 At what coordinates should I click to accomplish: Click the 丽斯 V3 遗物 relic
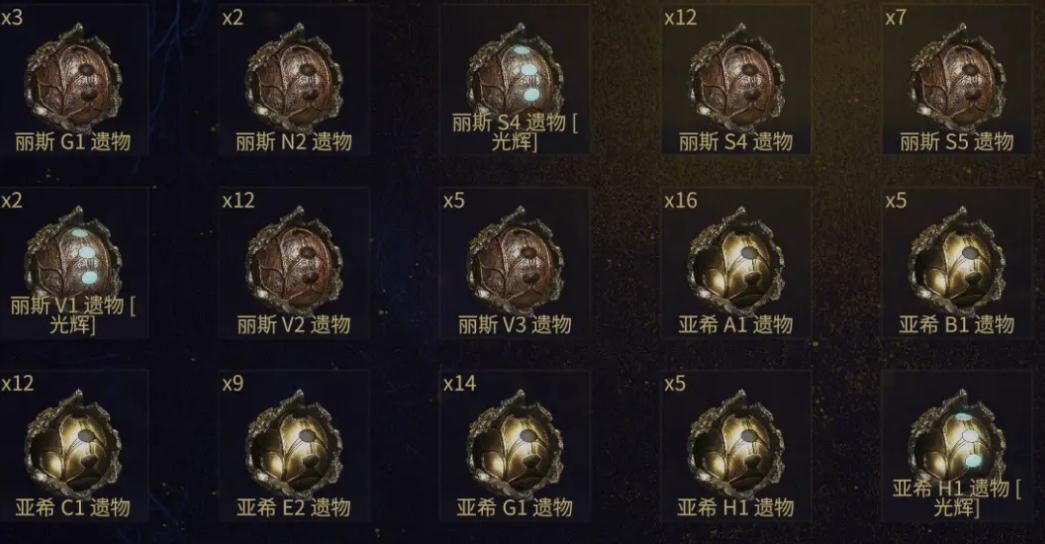pos(515,260)
